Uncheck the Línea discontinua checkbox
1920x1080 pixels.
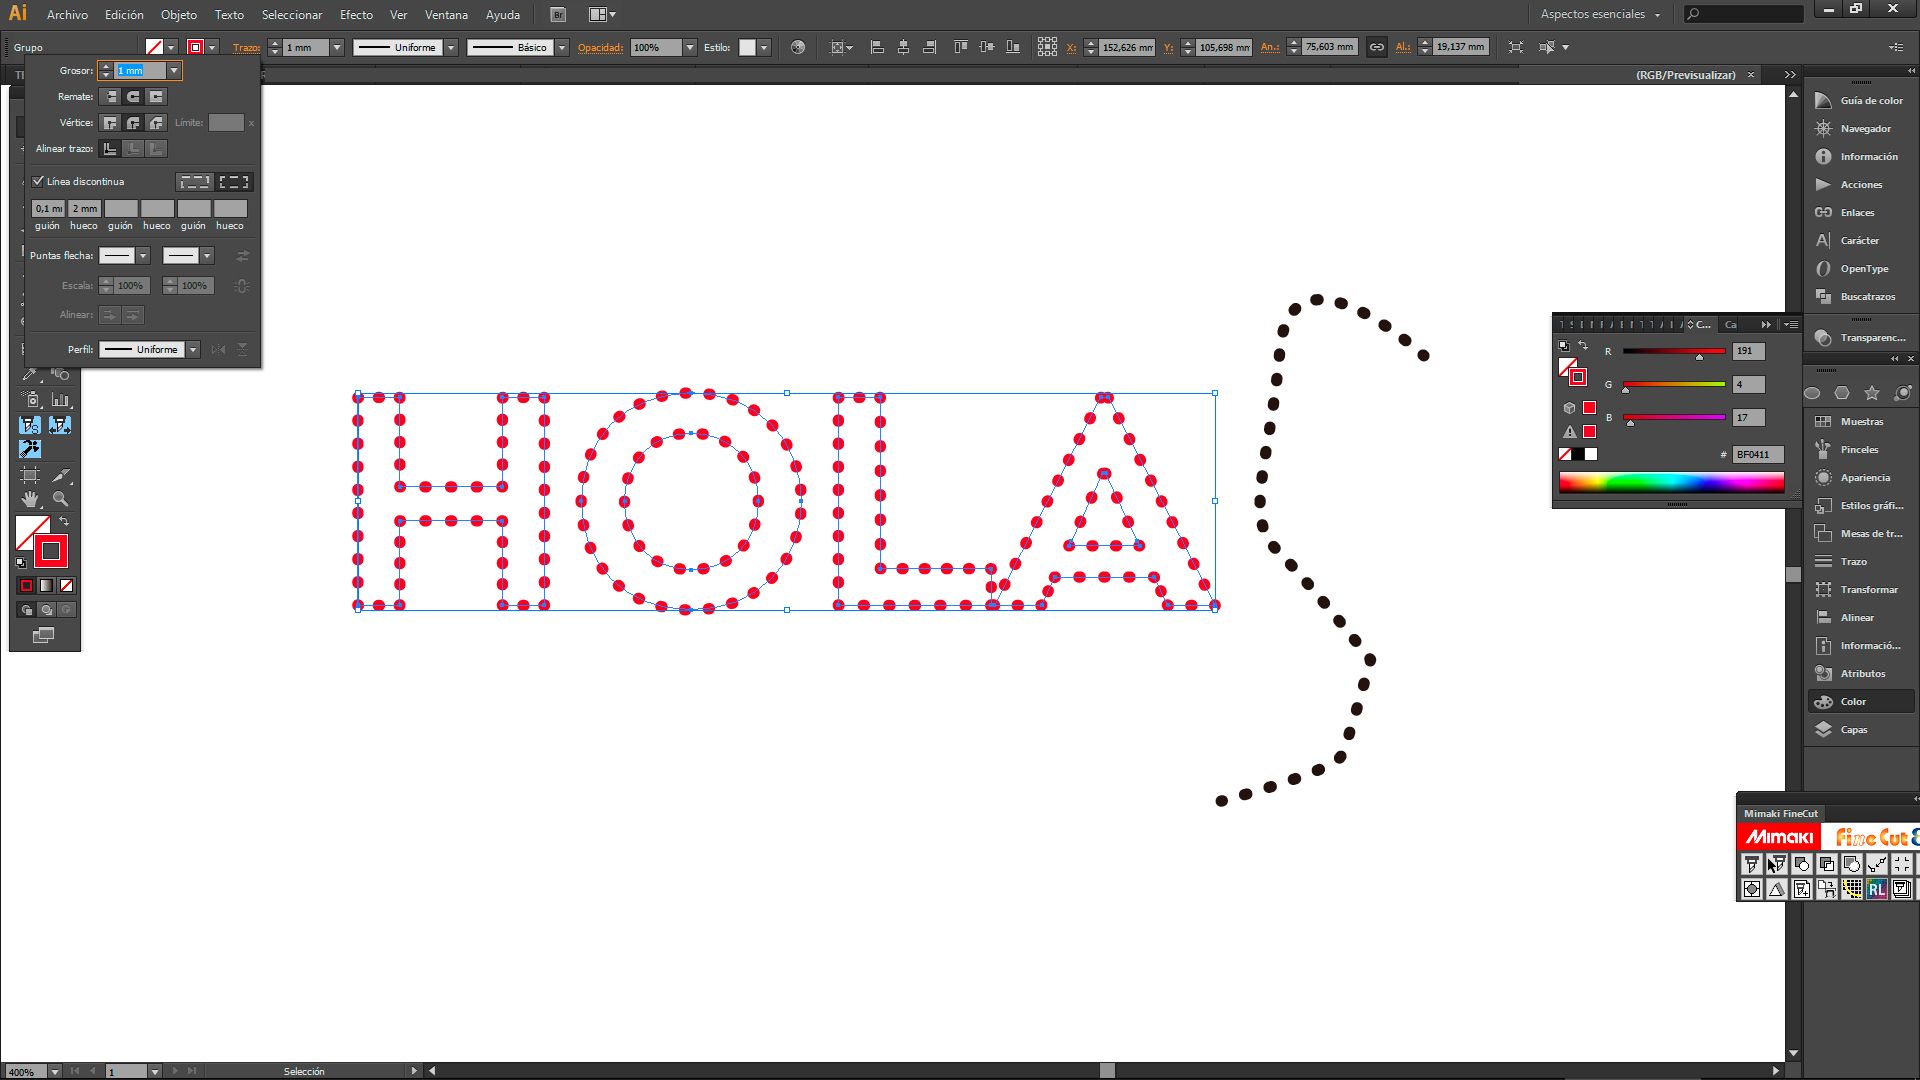(x=38, y=181)
